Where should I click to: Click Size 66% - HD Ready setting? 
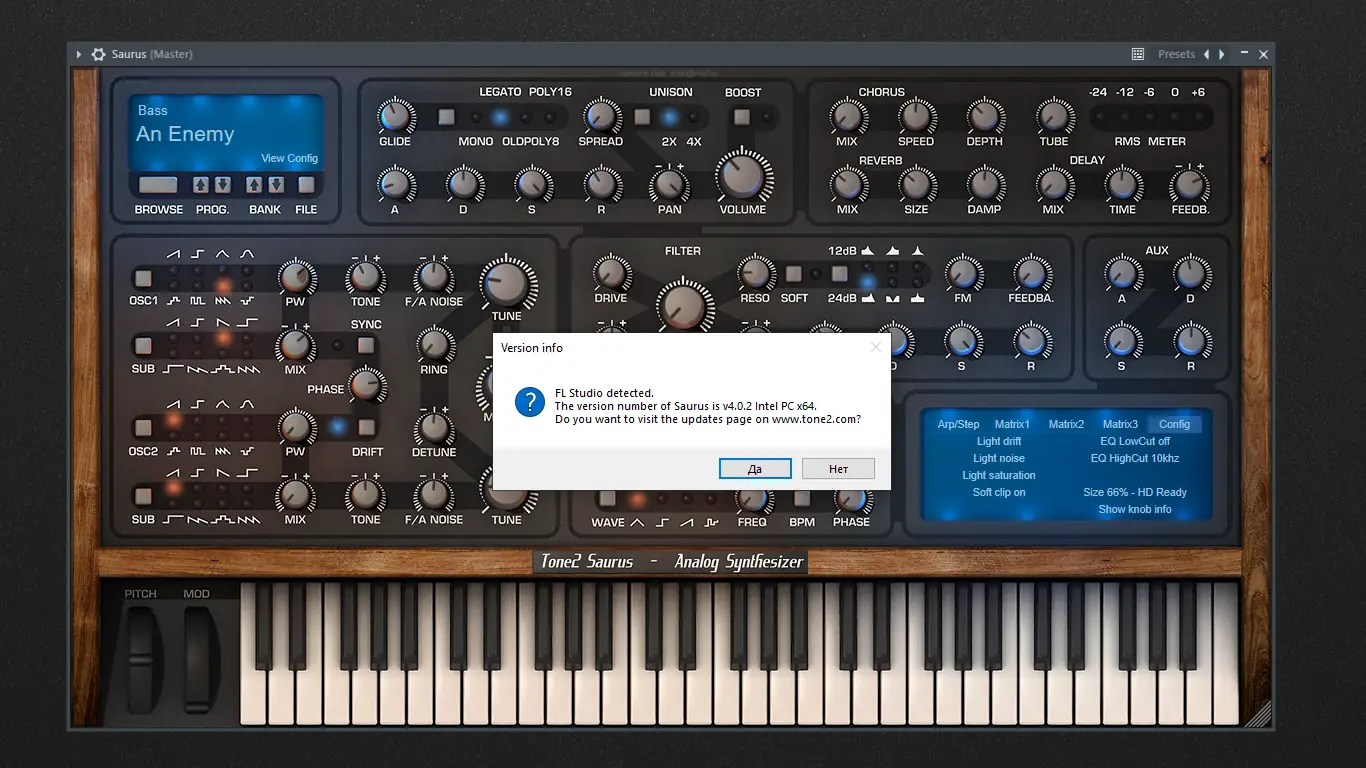click(x=1135, y=492)
